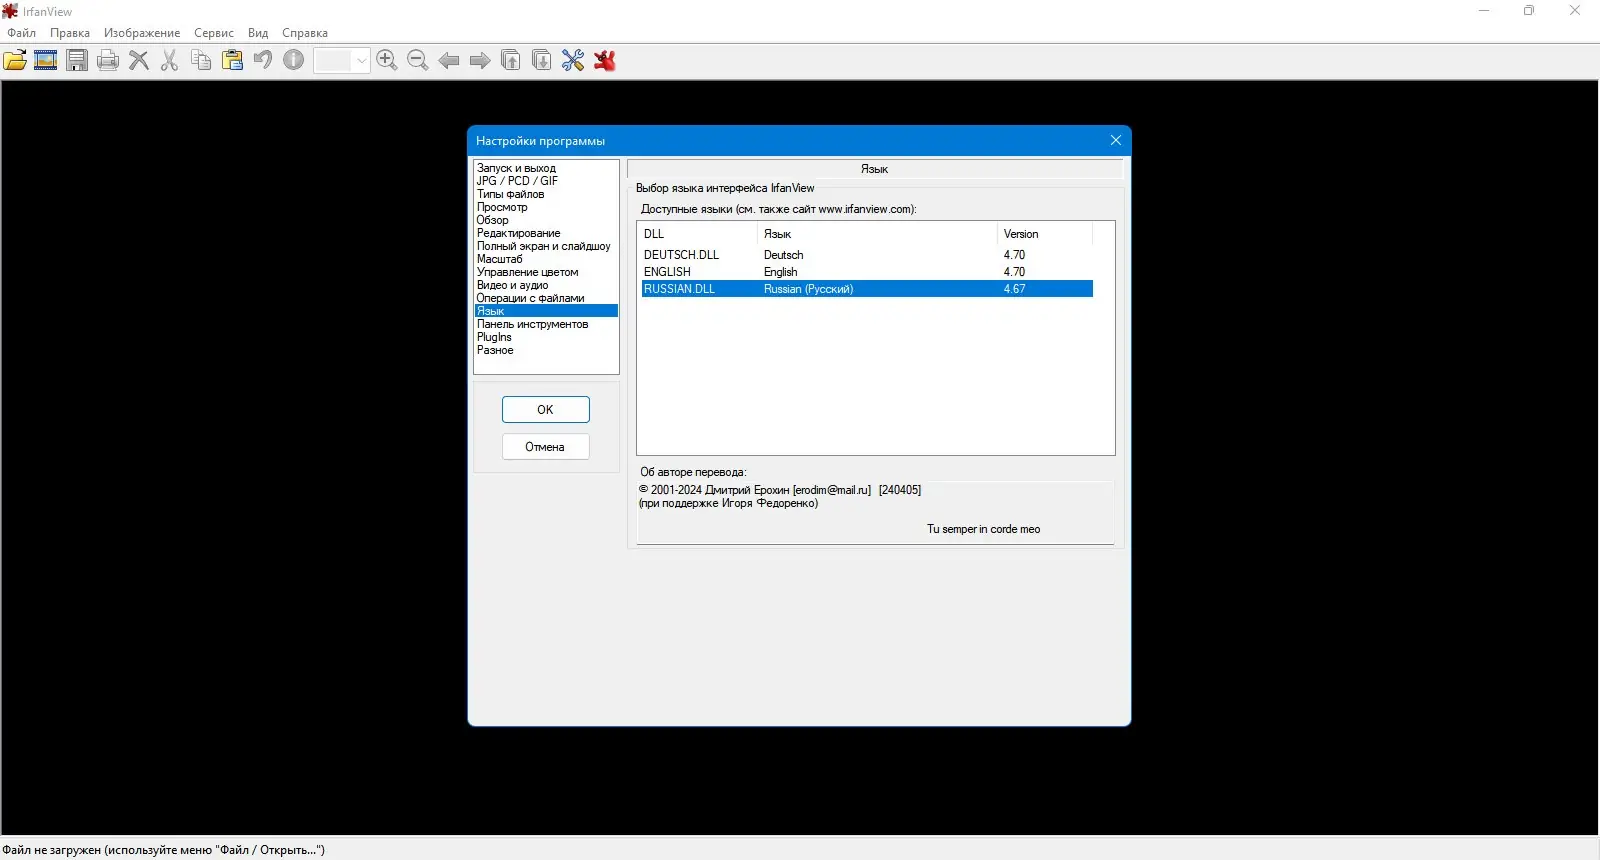Open the Вид menu
Image resolution: width=1600 pixels, height=860 pixels.
(258, 33)
